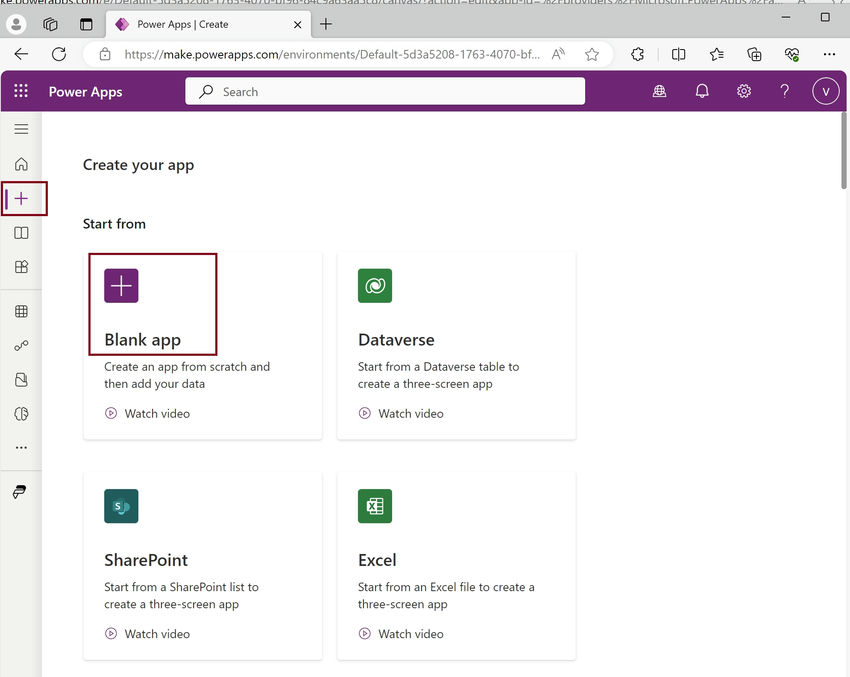Click the green Dataverse icon
Screen dimensions: 850x677
click(375, 286)
